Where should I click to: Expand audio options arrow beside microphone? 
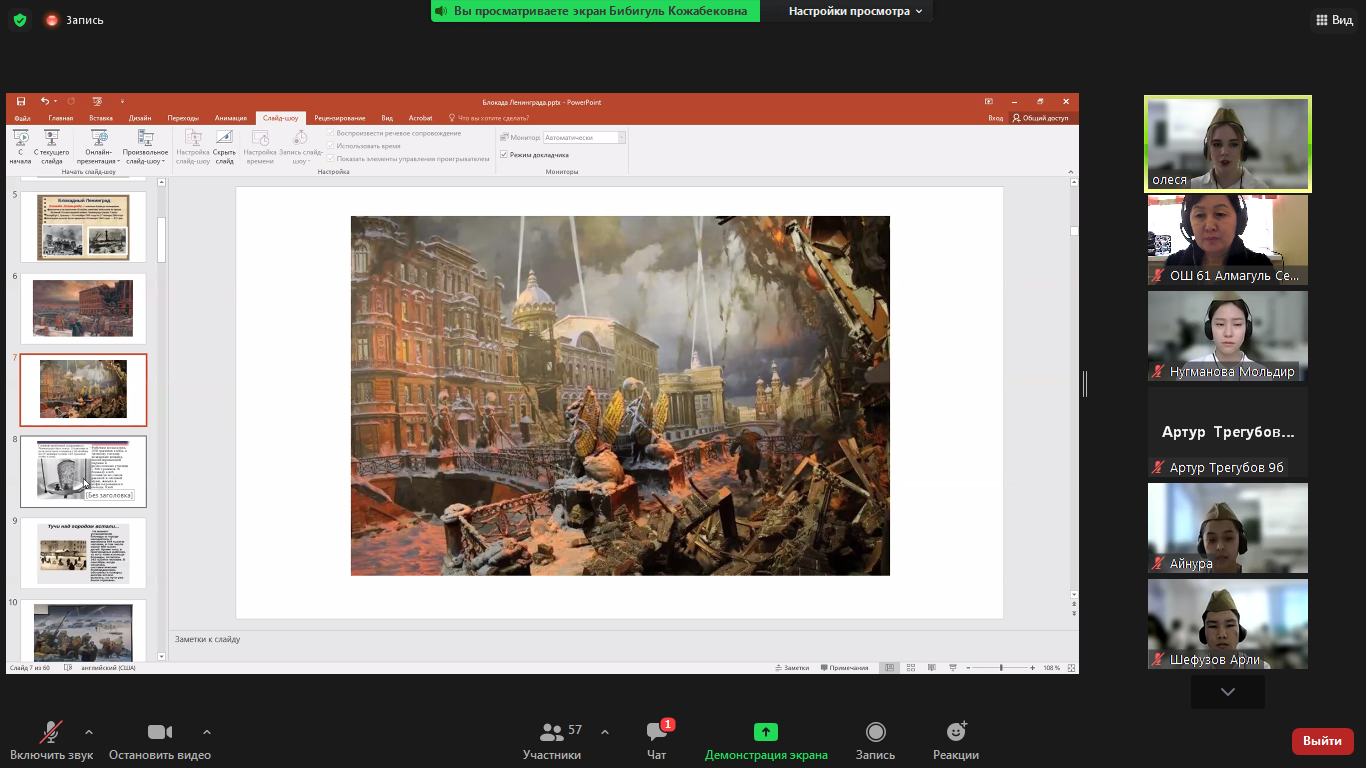pos(89,732)
